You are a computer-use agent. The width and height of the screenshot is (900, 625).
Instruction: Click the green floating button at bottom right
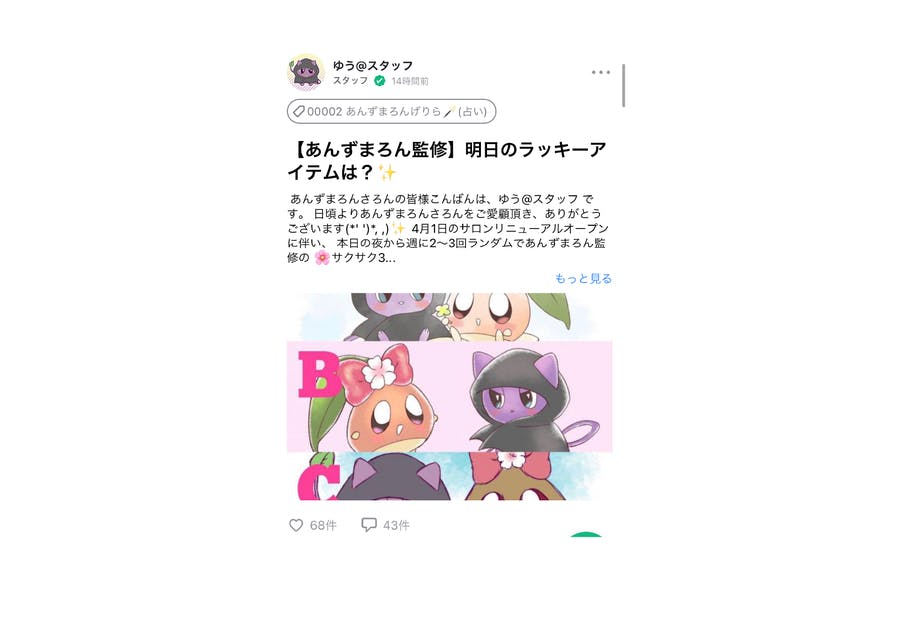pyautogui.click(x=585, y=534)
